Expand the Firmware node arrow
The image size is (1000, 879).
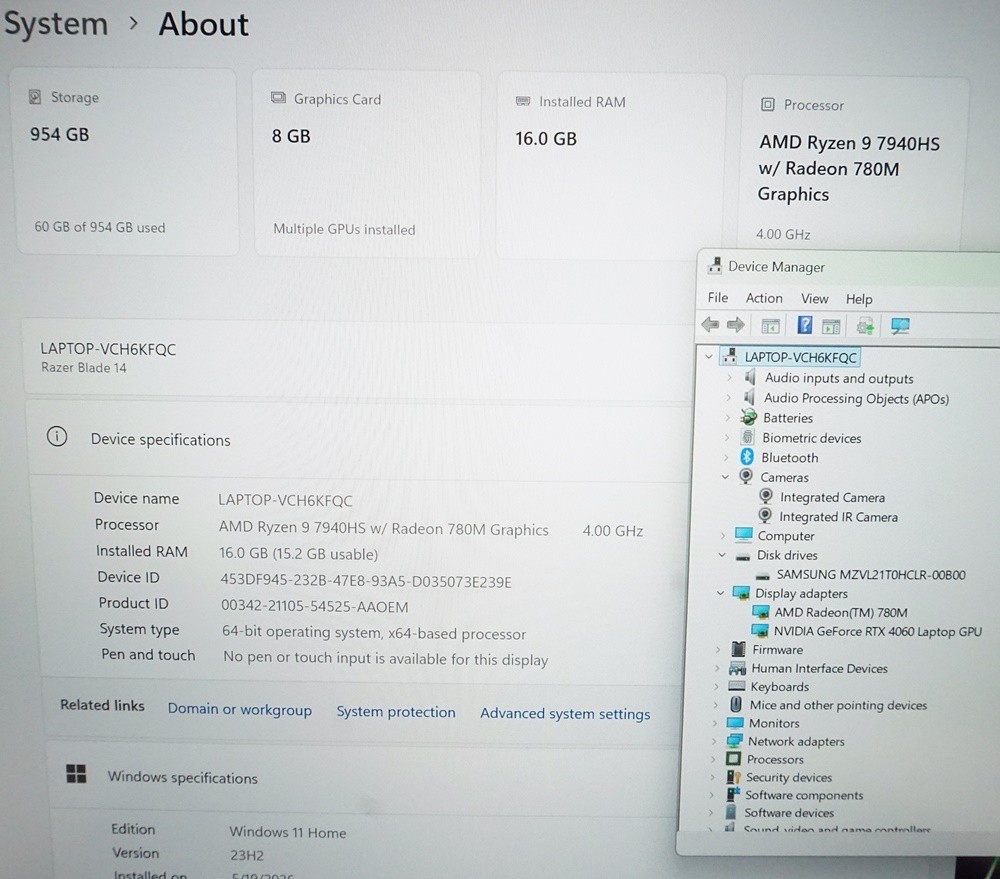tap(717, 649)
